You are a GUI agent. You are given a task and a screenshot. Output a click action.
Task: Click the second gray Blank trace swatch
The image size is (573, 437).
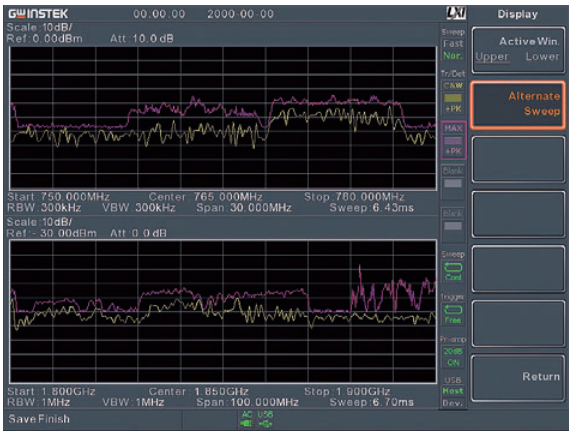(x=453, y=226)
